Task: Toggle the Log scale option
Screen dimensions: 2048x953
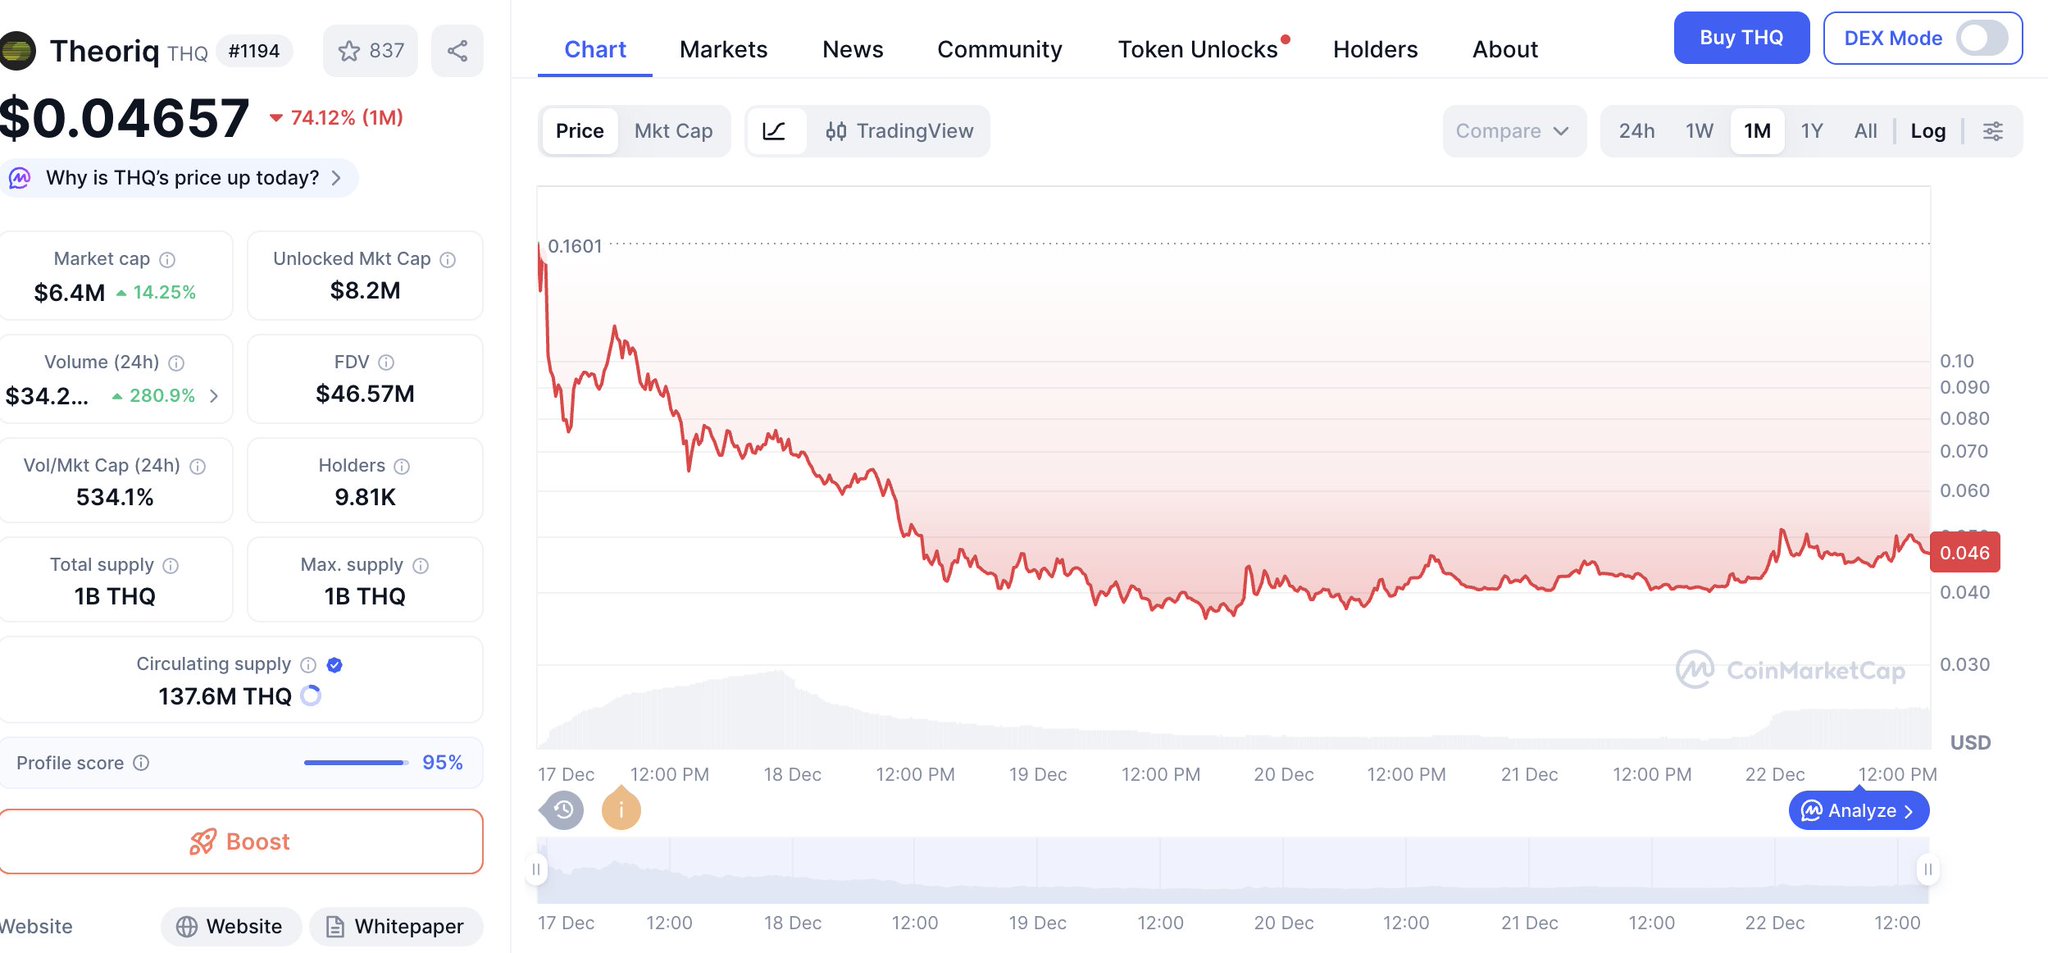Action: (1927, 131)
